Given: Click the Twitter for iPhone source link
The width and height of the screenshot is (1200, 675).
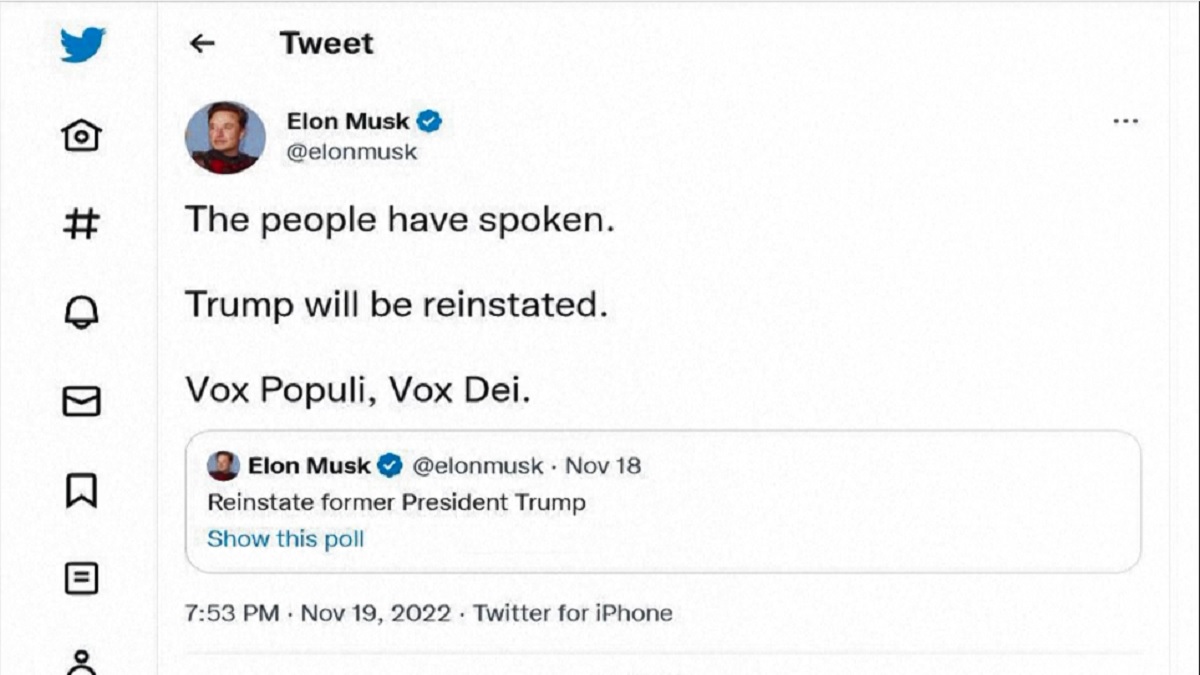Looking at the screenshot, I should click(x=573, y=613).
